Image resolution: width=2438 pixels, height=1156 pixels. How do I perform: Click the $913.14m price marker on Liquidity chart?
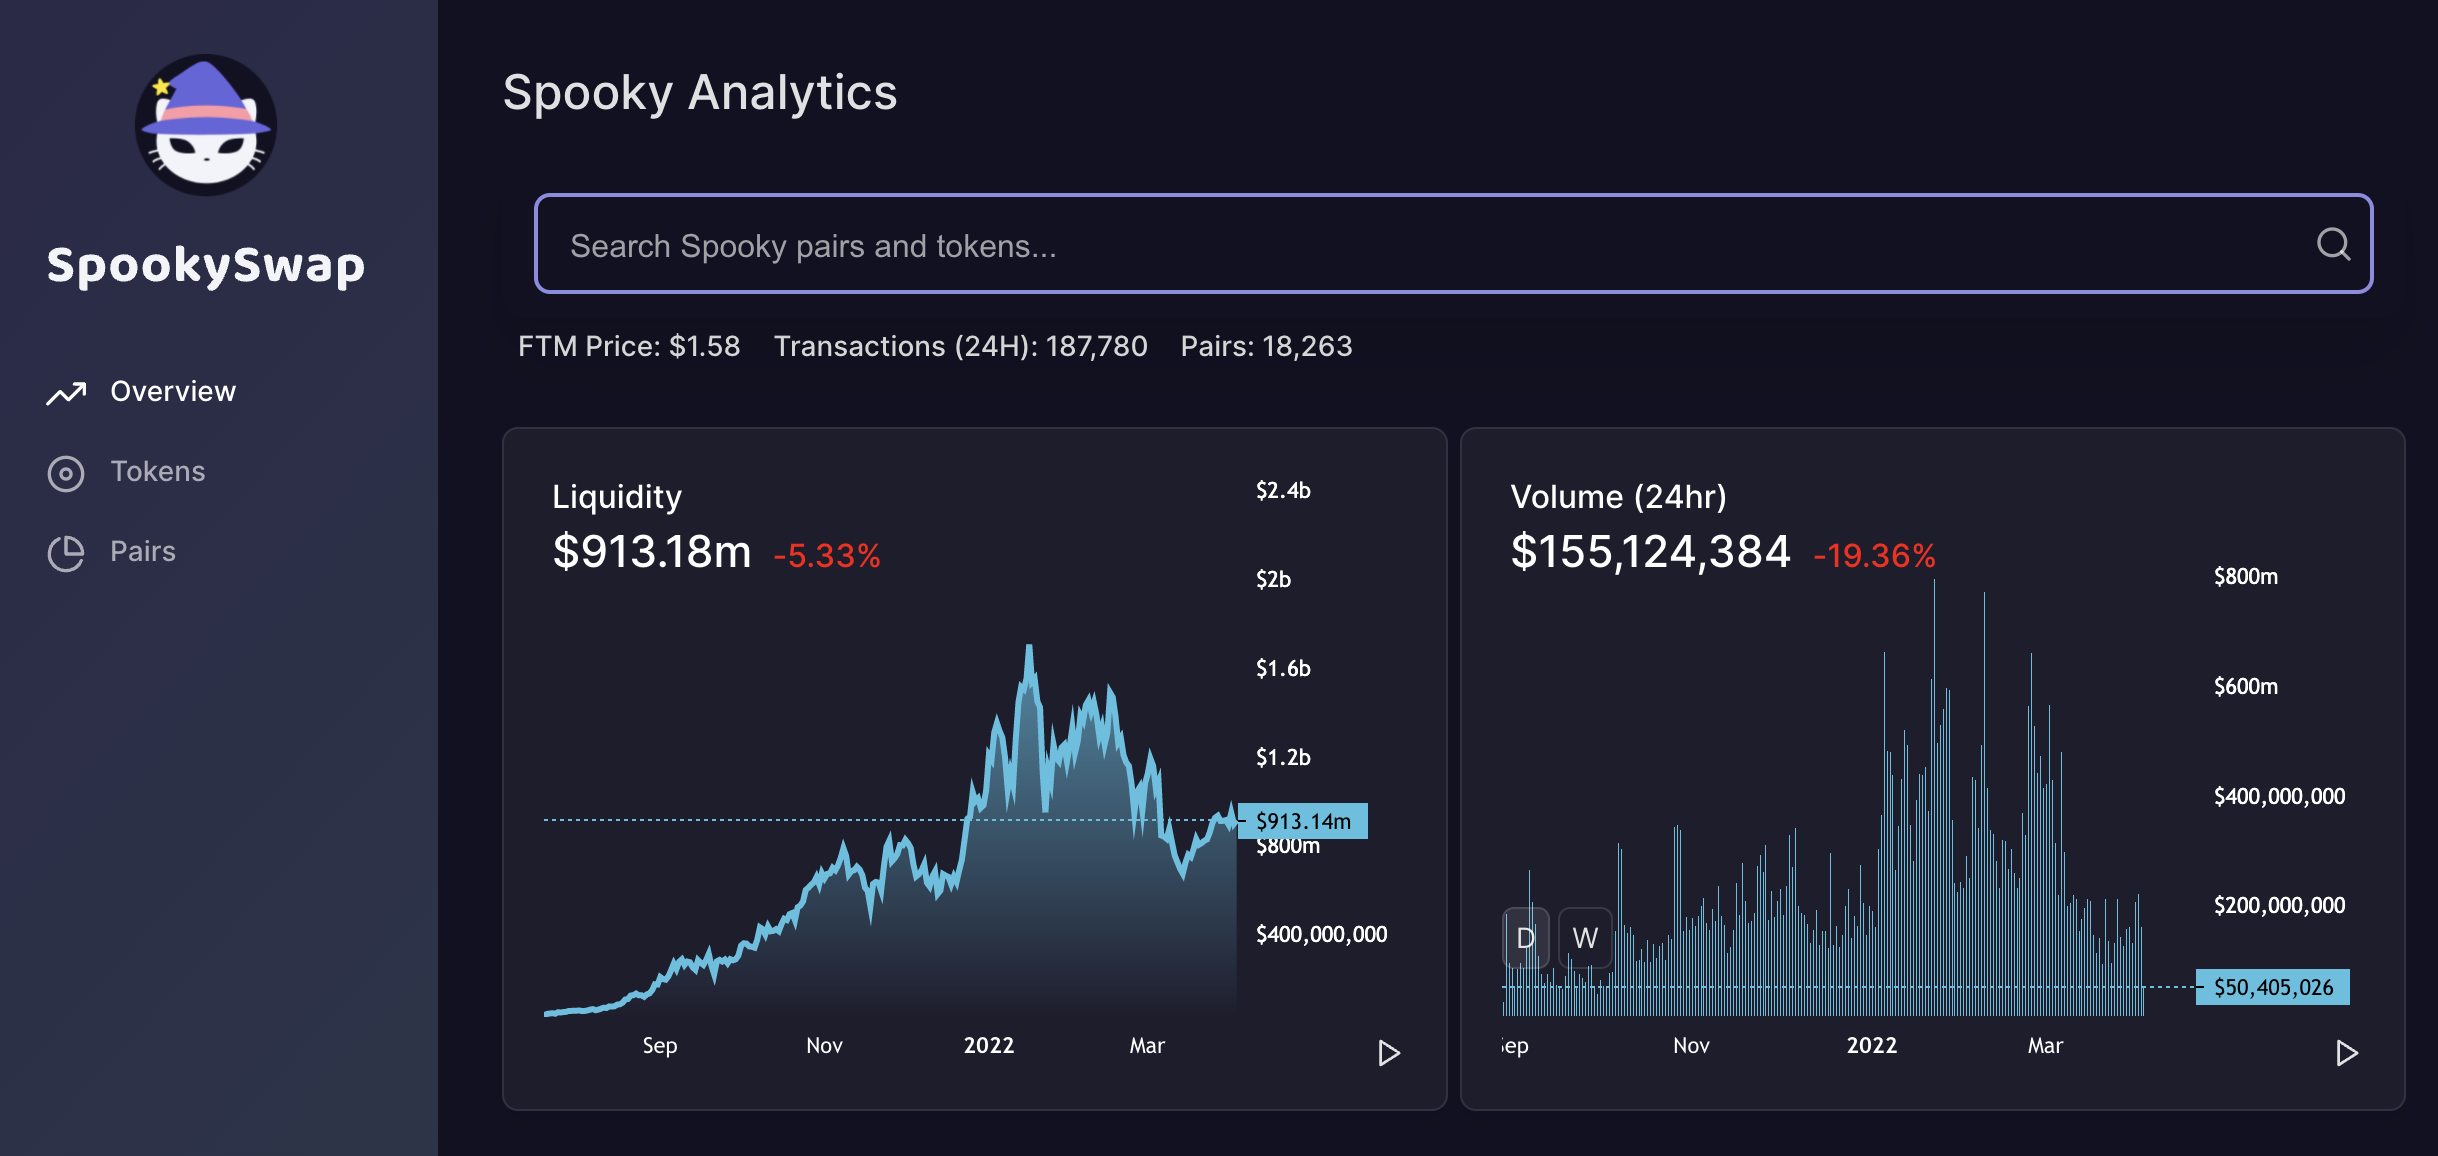pyautogui.click(x=1303, y=821)
